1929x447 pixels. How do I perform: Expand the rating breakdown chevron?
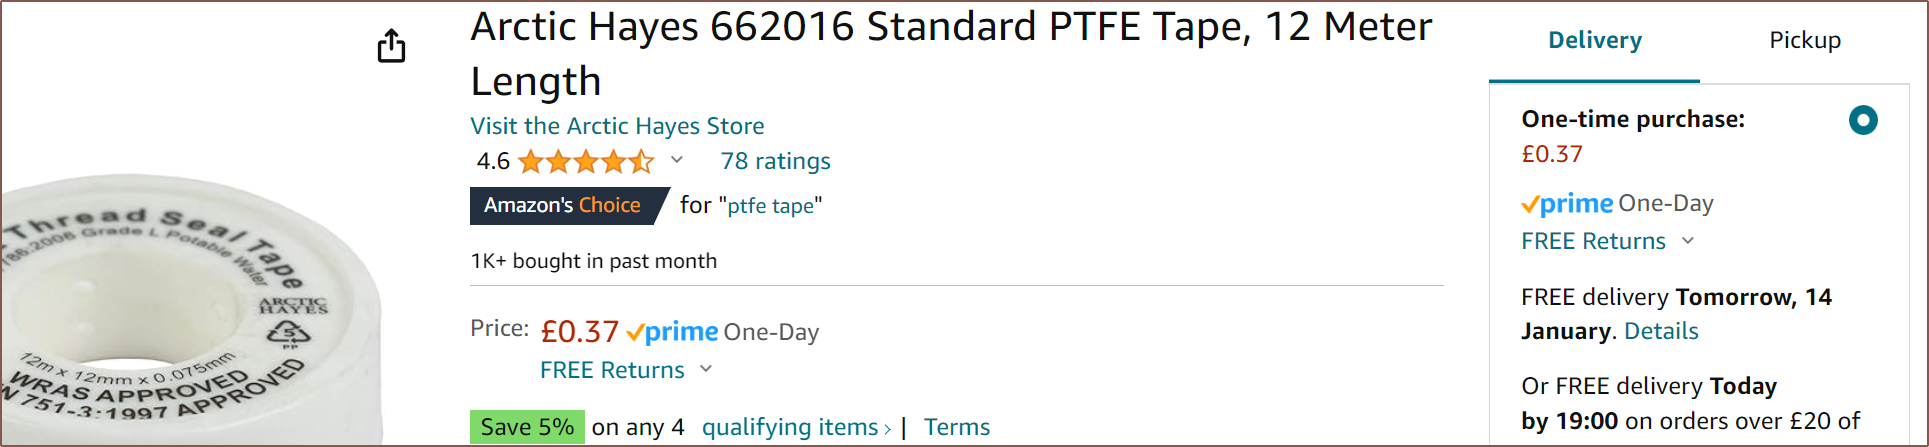point(677,160)
